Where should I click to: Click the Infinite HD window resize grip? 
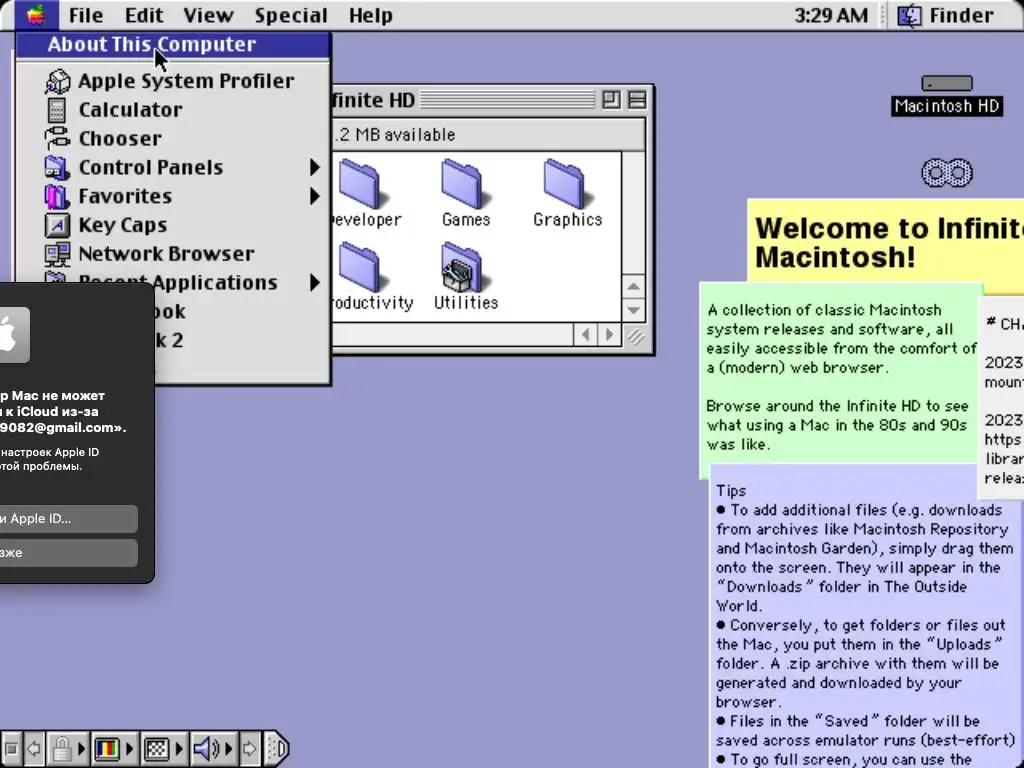(x=635, y=336)
